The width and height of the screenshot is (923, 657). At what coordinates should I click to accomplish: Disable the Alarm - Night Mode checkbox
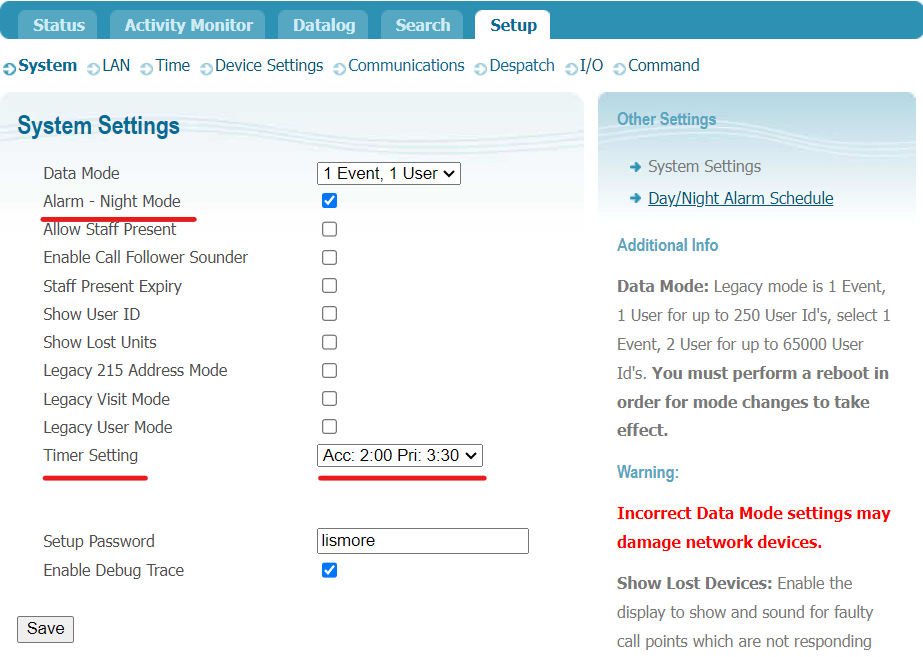pos(329,201)
